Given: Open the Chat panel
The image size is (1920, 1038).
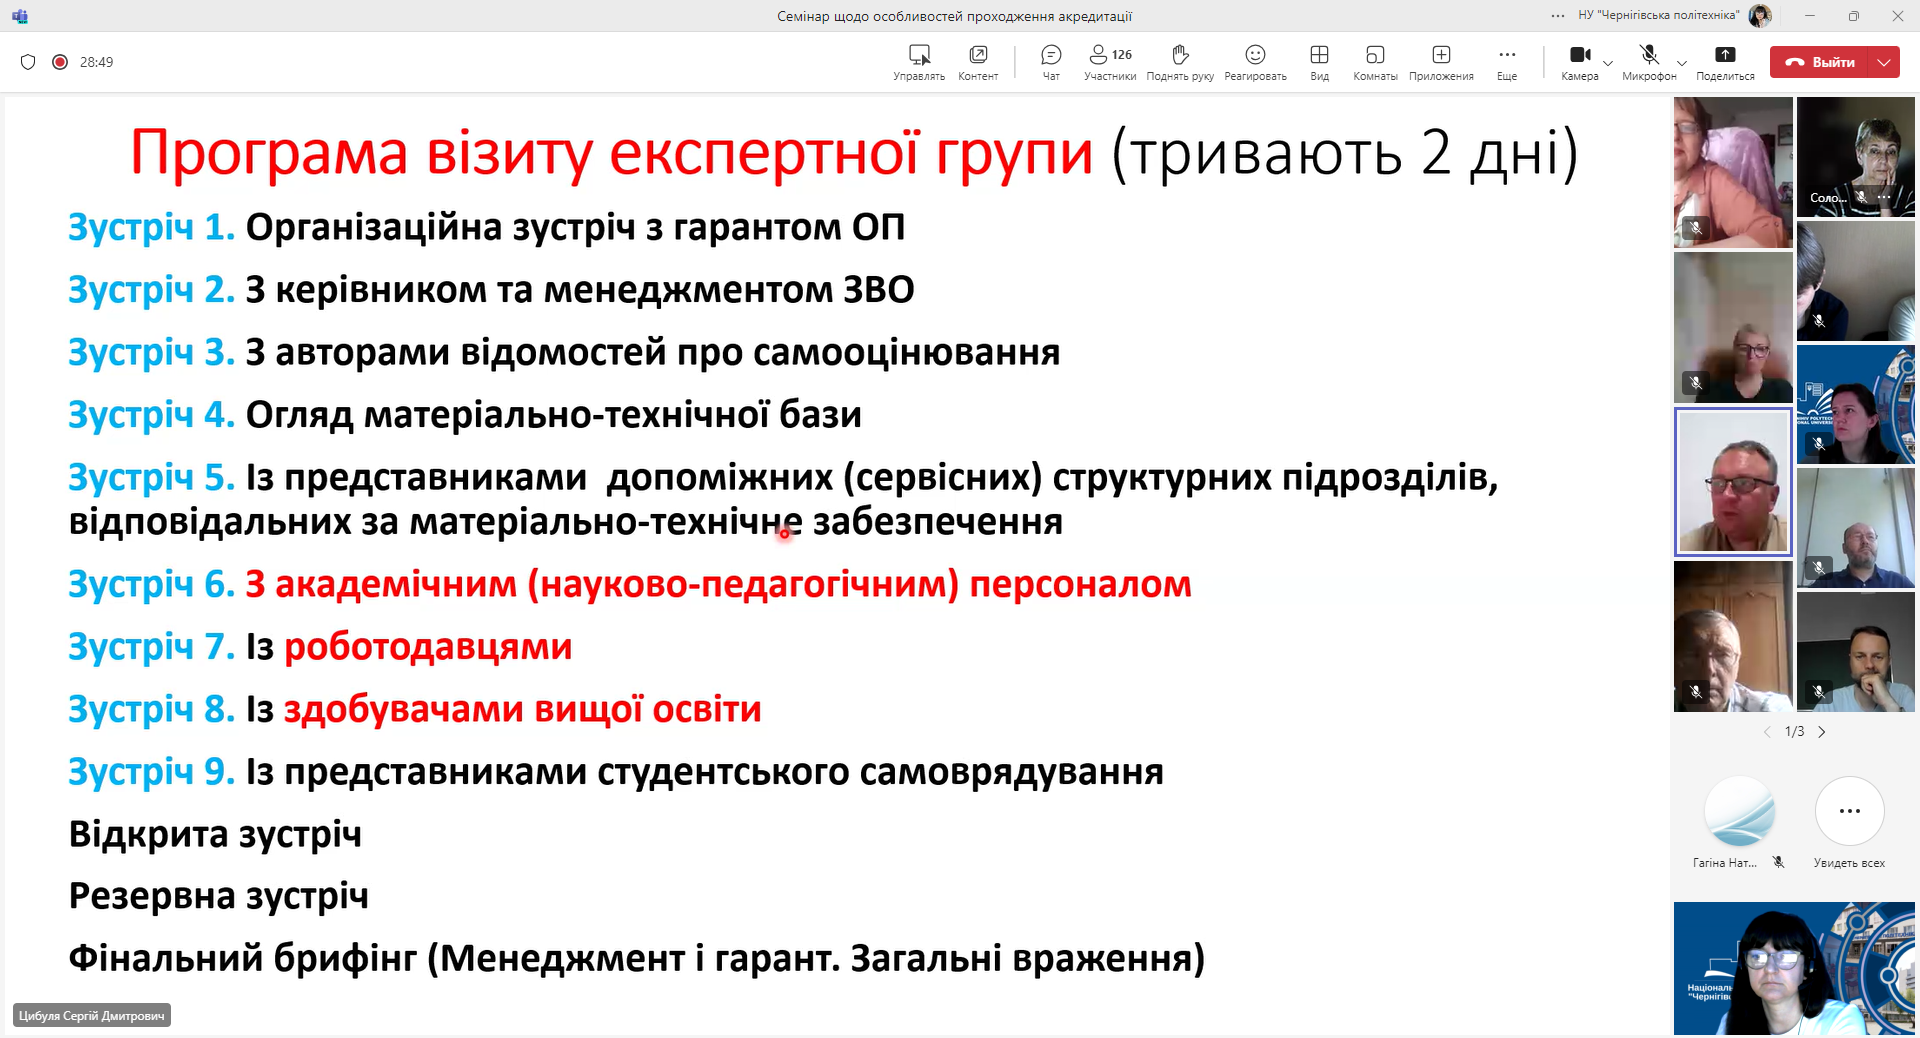Looking at the screenshot, I should (1050, 61).
